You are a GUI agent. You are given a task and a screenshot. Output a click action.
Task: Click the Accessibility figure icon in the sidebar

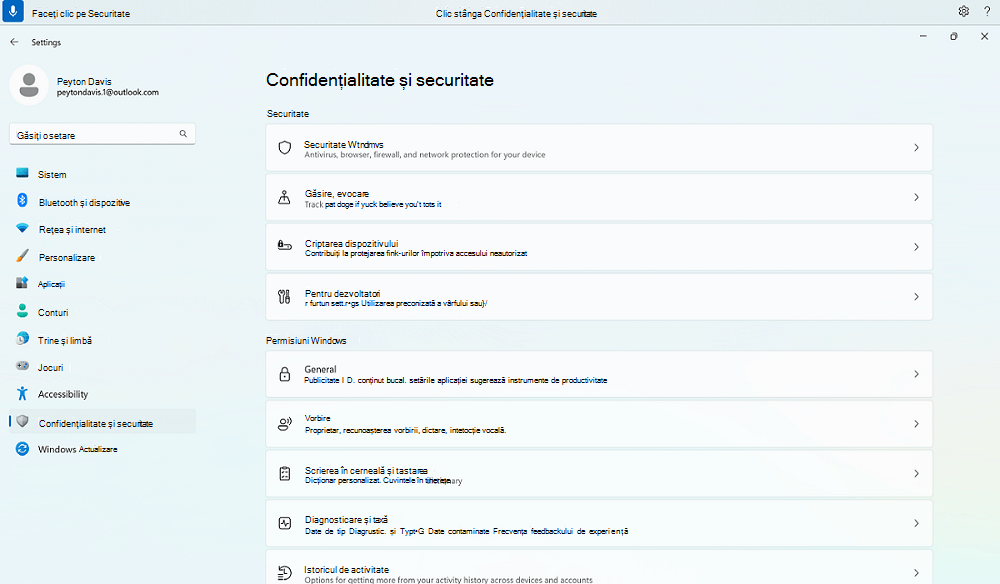[22, 393]
